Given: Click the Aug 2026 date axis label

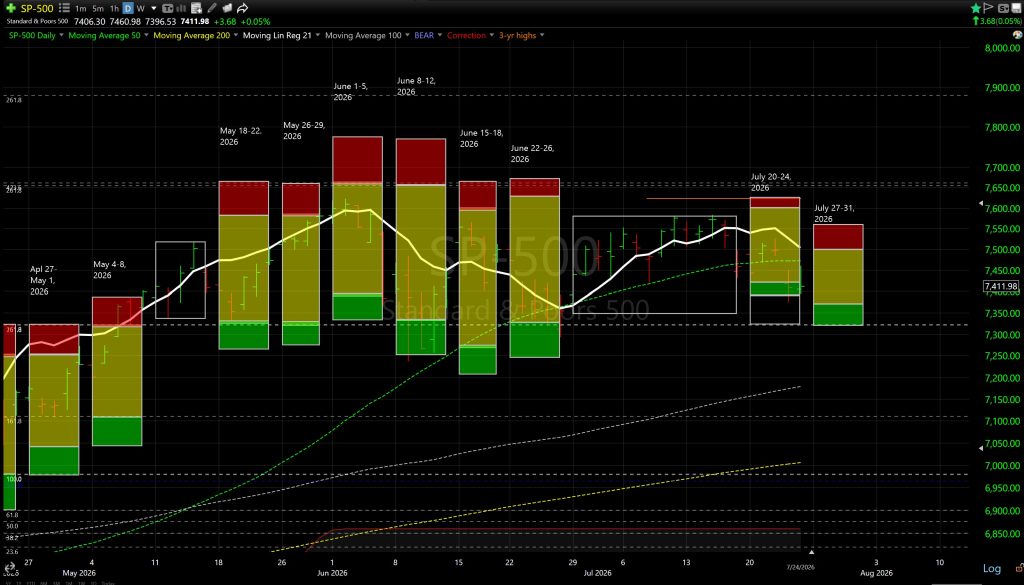Looking at the screenshot, I should [876, 573].
